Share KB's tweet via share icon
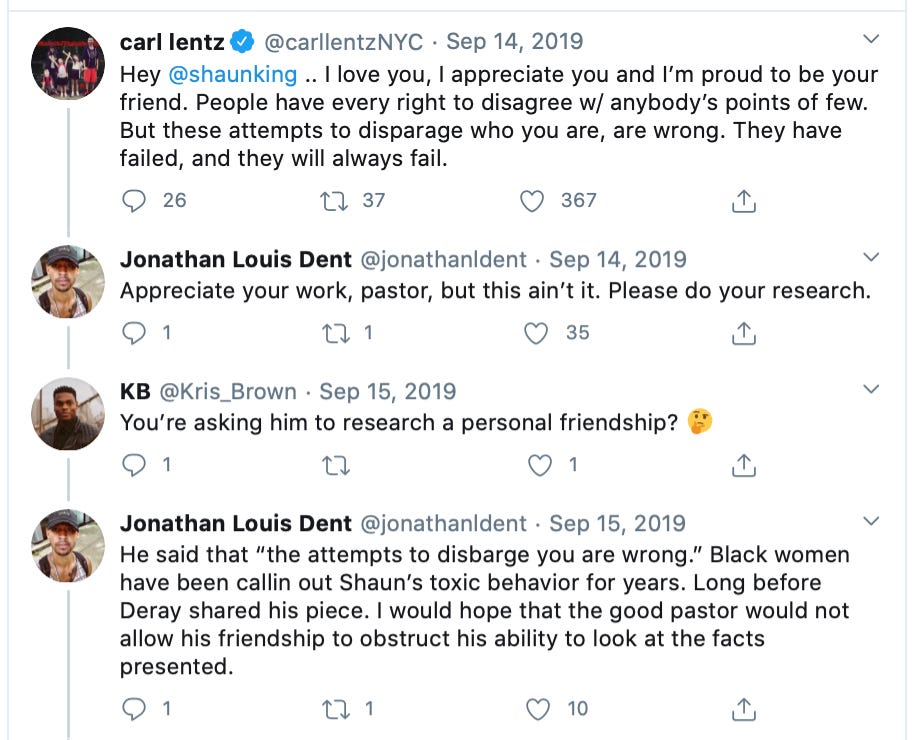Image resolution: width=912 pixels, height=740 pixels. coord(743,465)
